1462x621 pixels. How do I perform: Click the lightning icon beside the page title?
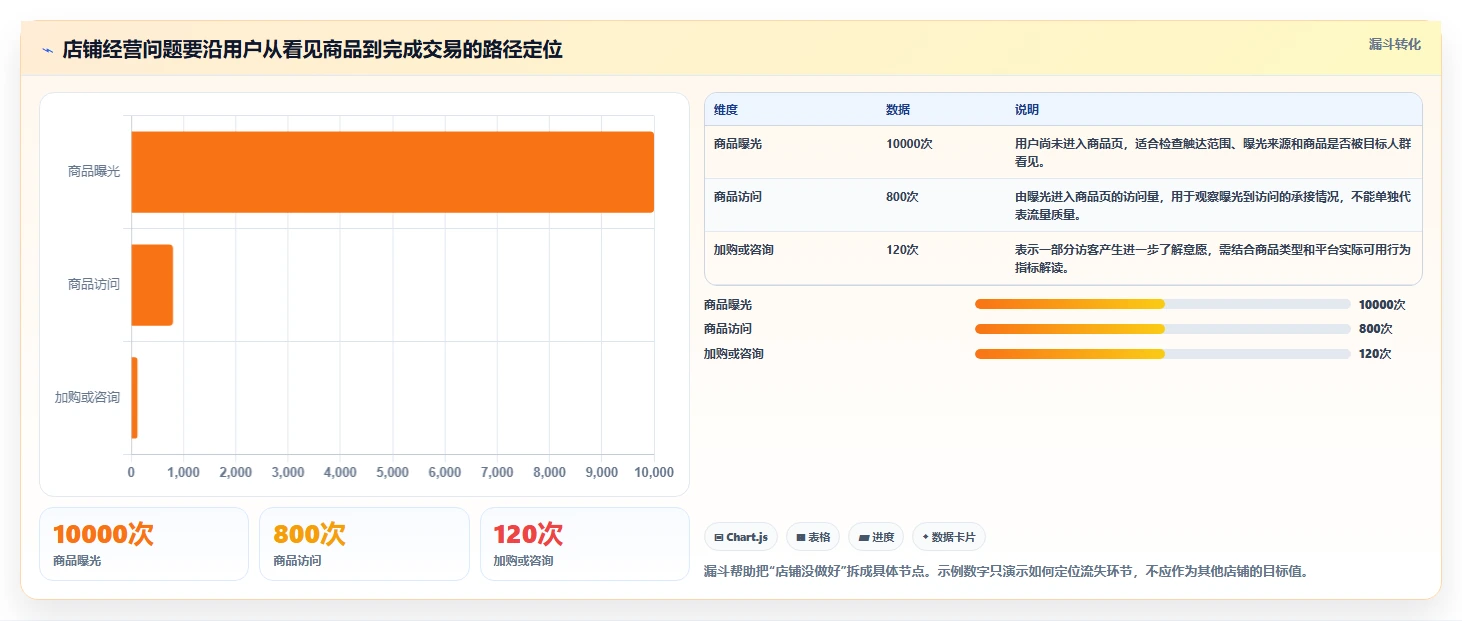pyautogui.click(x=47, y=50)
